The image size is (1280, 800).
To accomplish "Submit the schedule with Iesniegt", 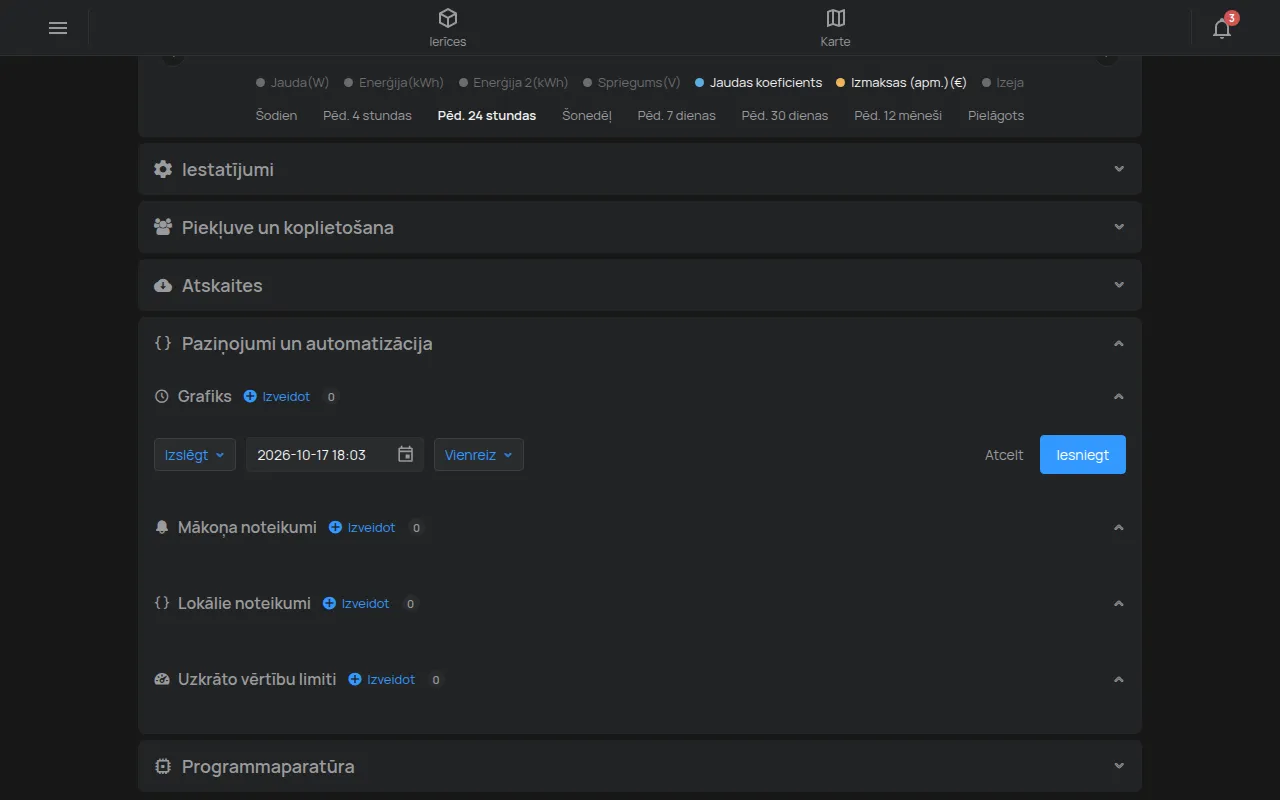I will tap(1083, 455).
